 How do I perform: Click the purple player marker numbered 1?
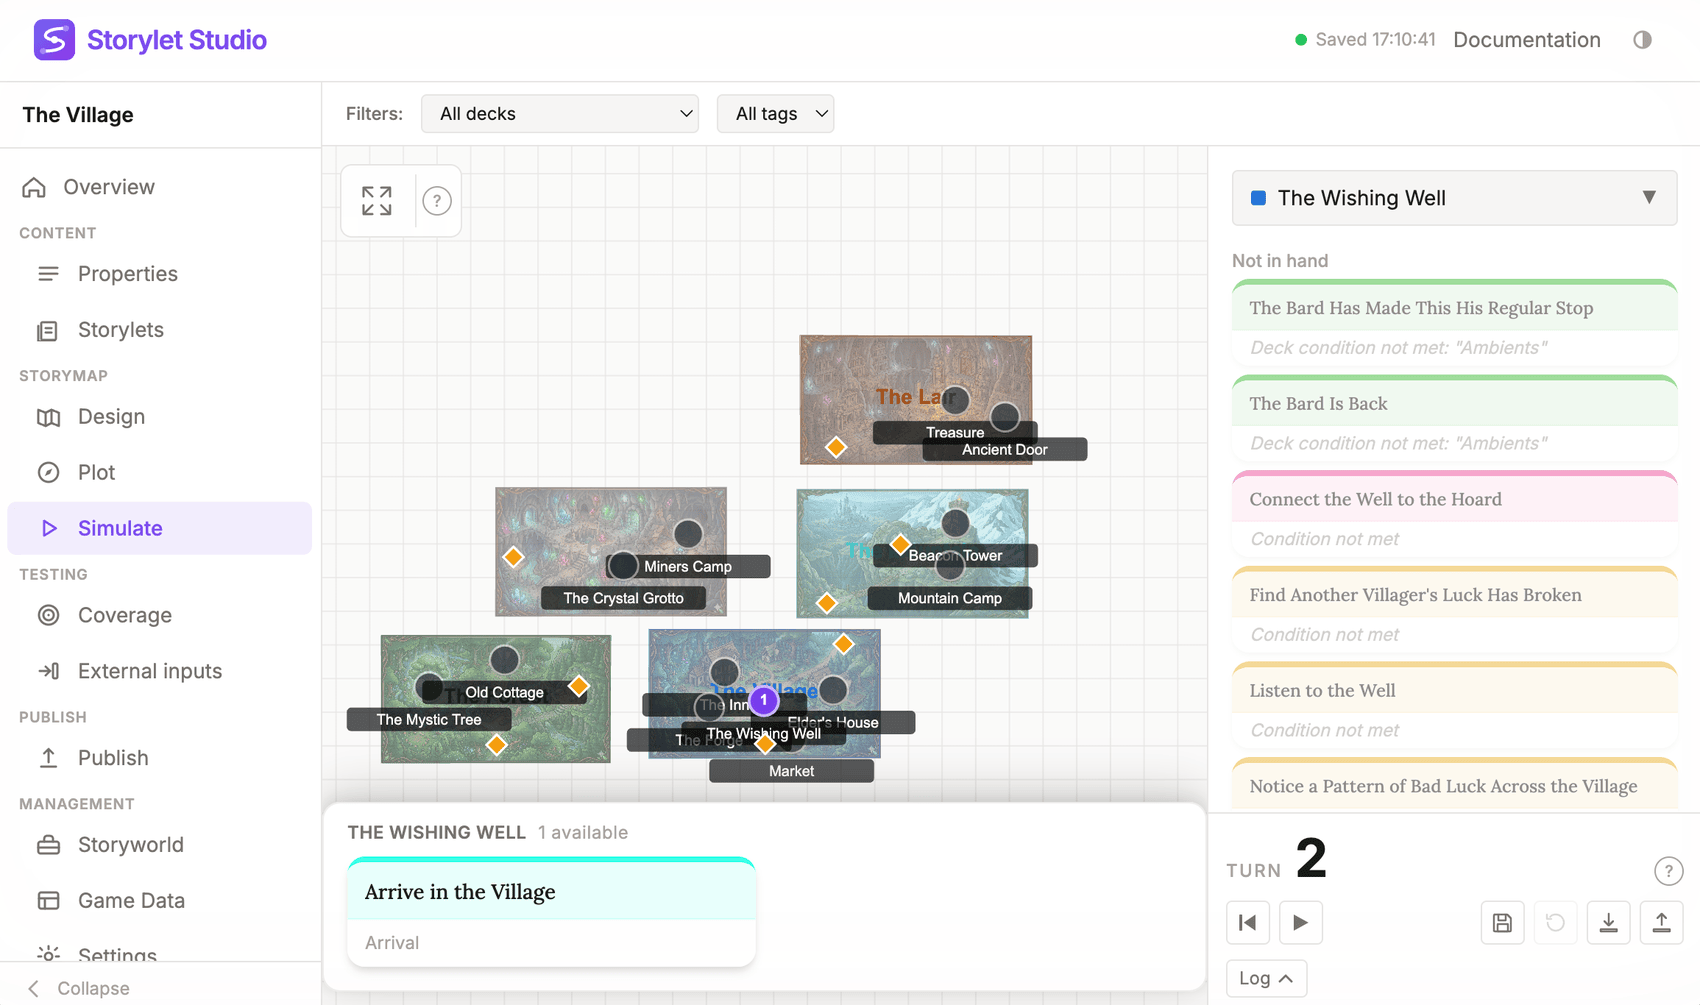point(763,701)
